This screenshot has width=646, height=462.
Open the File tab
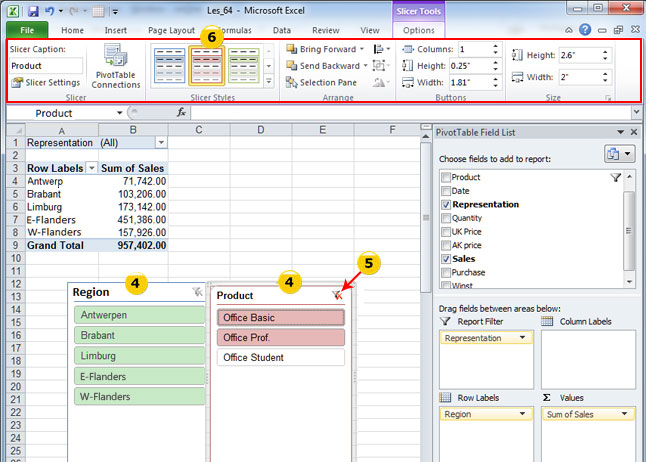[27, 30]
